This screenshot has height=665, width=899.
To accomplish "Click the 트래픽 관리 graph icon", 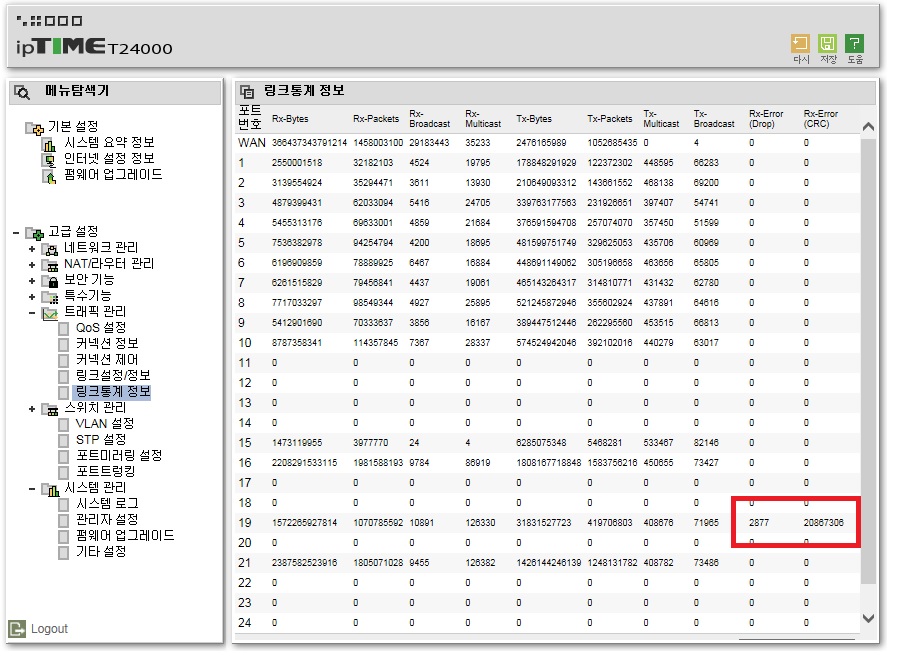I will click(50, 313).
